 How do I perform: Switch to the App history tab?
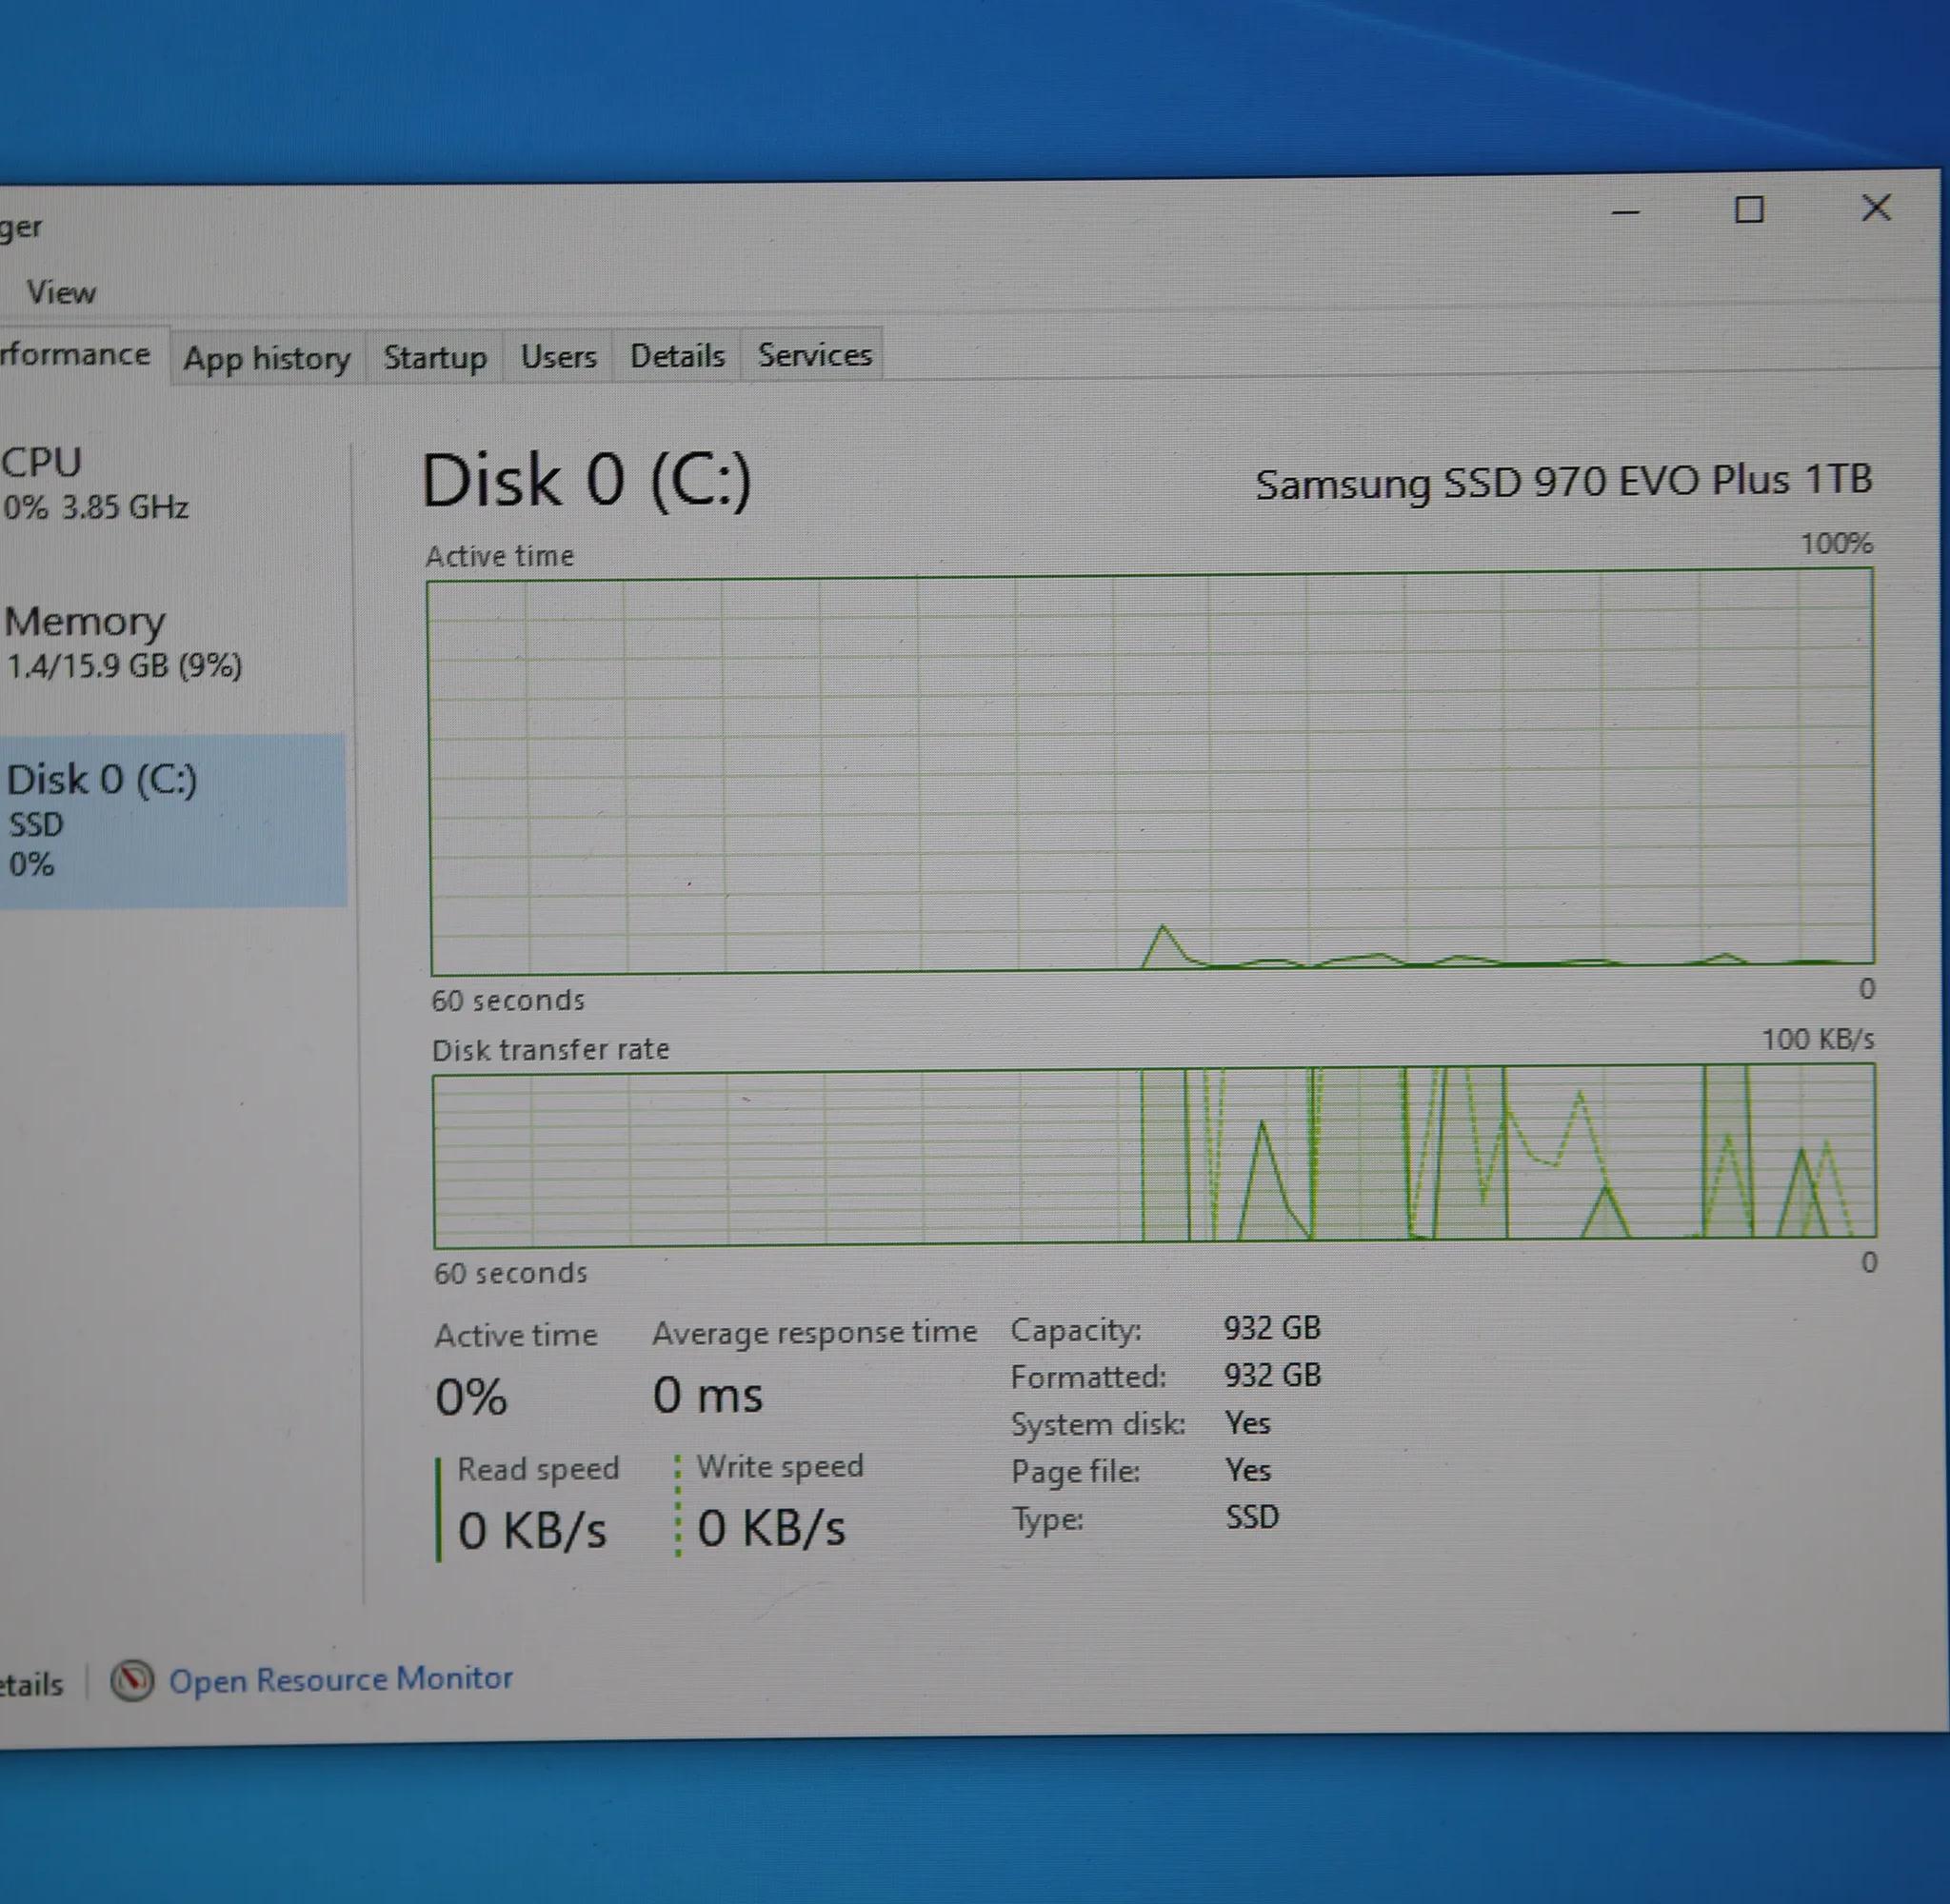click(x=267, y=357)
